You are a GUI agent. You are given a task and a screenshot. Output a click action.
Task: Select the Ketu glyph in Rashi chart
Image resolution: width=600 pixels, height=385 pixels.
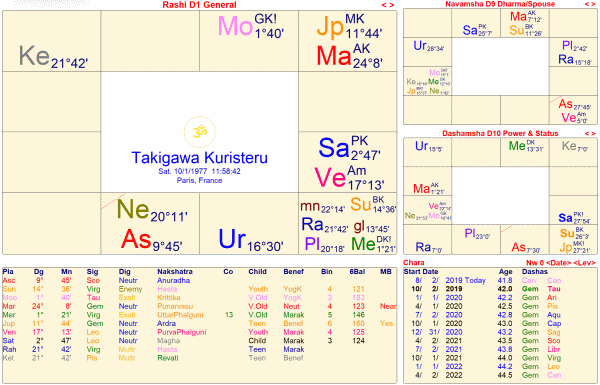click(x=34, y=56)
